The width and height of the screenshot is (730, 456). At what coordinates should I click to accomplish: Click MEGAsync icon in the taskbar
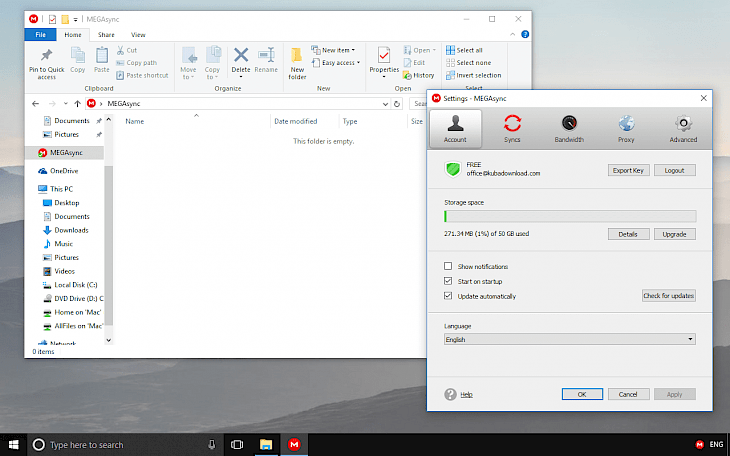pyautogui.click(x=294, y=445)
